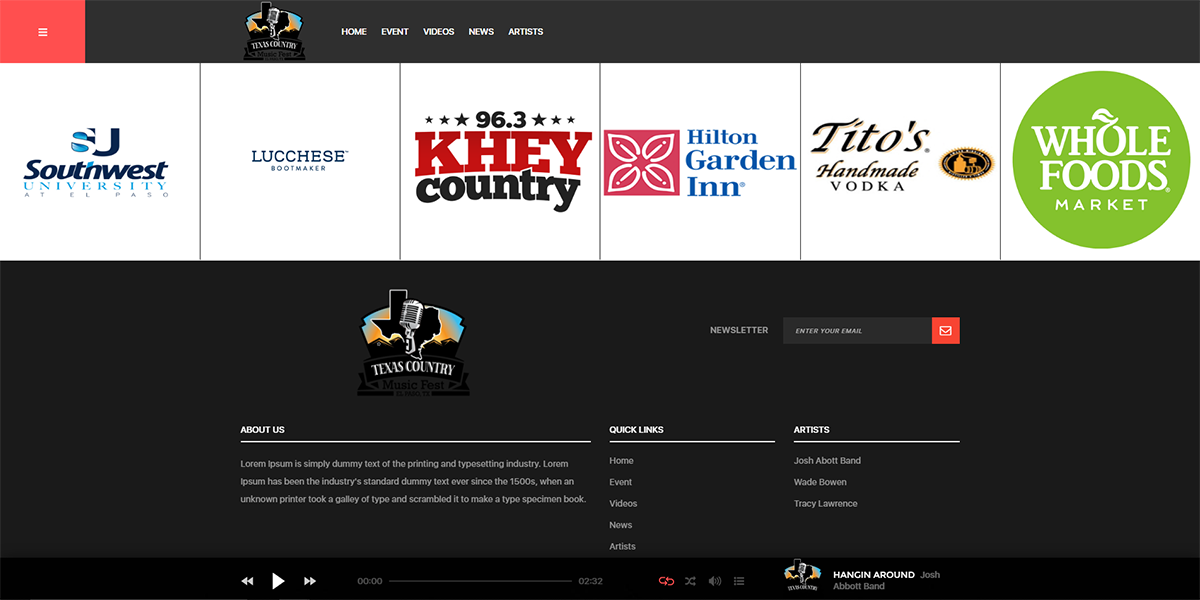This screenshot has width=1200, height=600.
Task: Click the QUICK LINKS heading
Action: [636, 430]
